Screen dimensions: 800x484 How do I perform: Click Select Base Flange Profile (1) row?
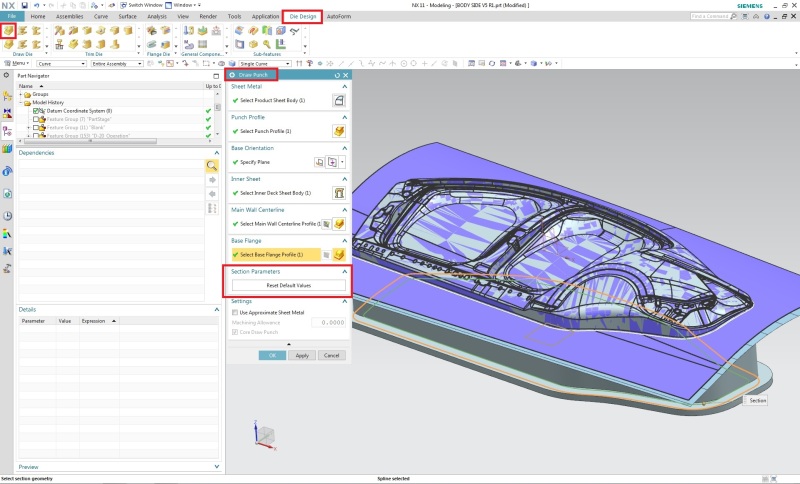[276, 254]
